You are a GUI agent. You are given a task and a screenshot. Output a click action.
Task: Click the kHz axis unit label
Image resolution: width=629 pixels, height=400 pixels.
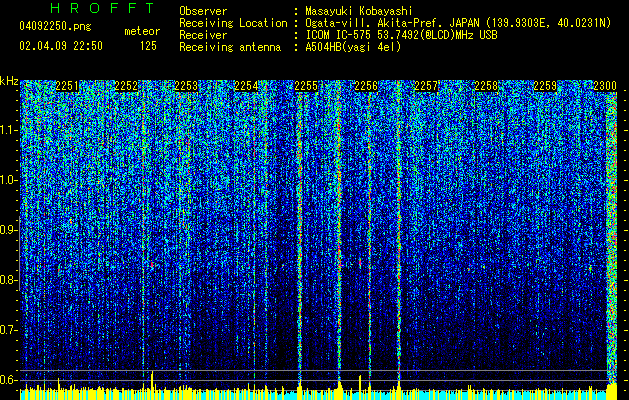pos(9,81)
